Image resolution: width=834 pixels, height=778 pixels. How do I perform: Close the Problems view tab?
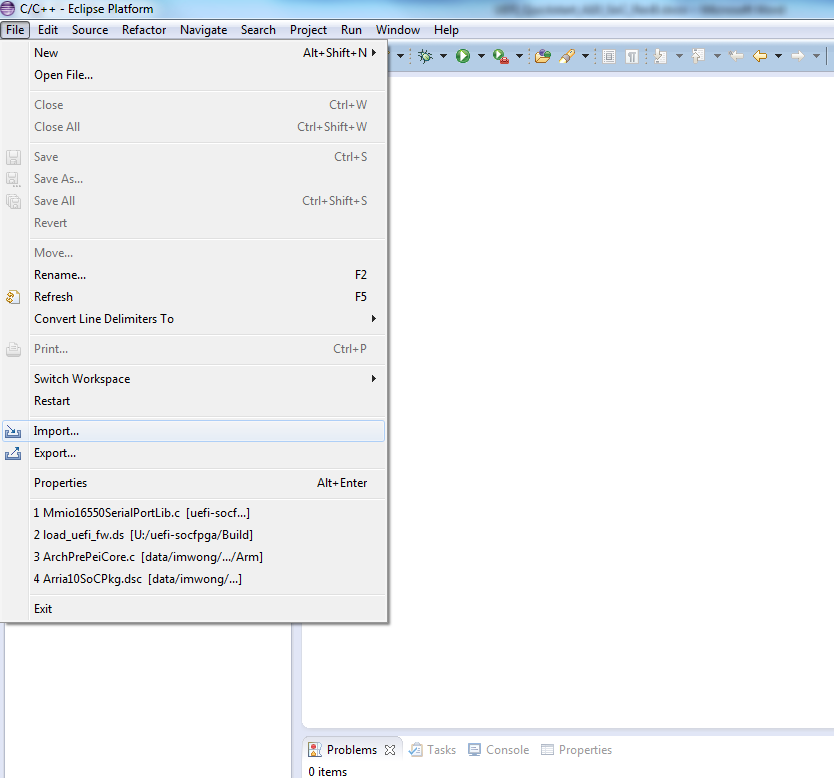[390, 750]
